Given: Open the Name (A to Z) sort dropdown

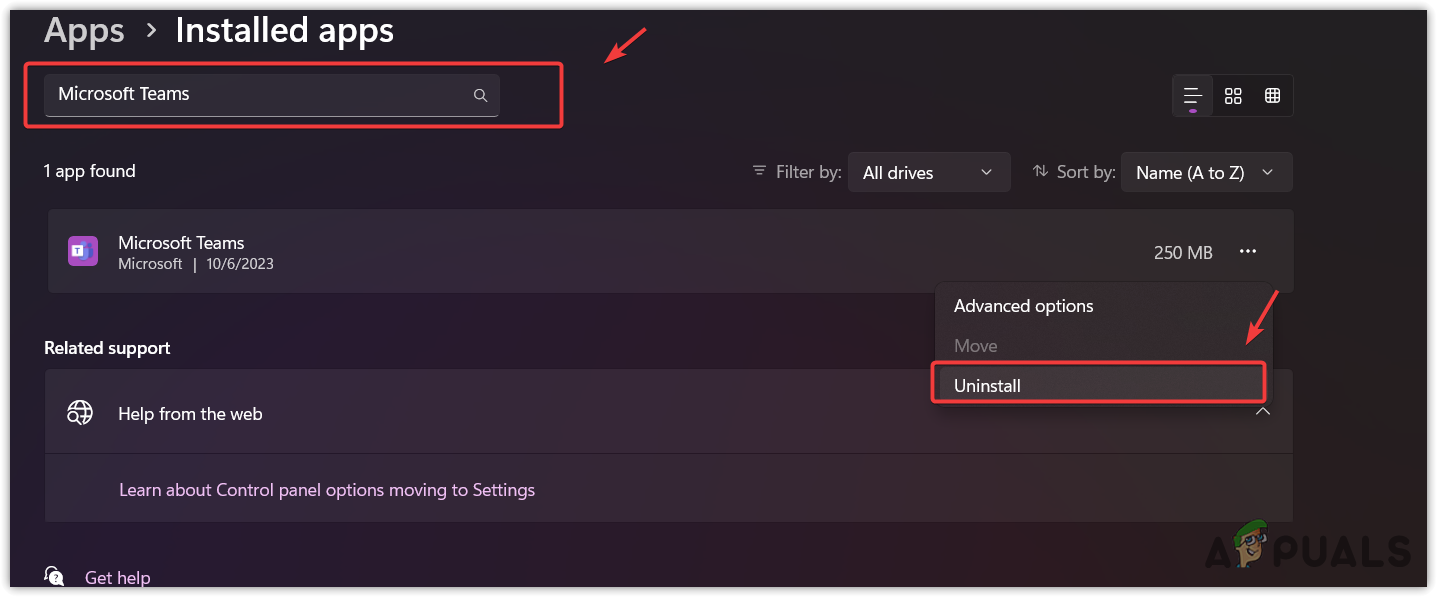Looking at the screenshot, I should coord(1206,172).
